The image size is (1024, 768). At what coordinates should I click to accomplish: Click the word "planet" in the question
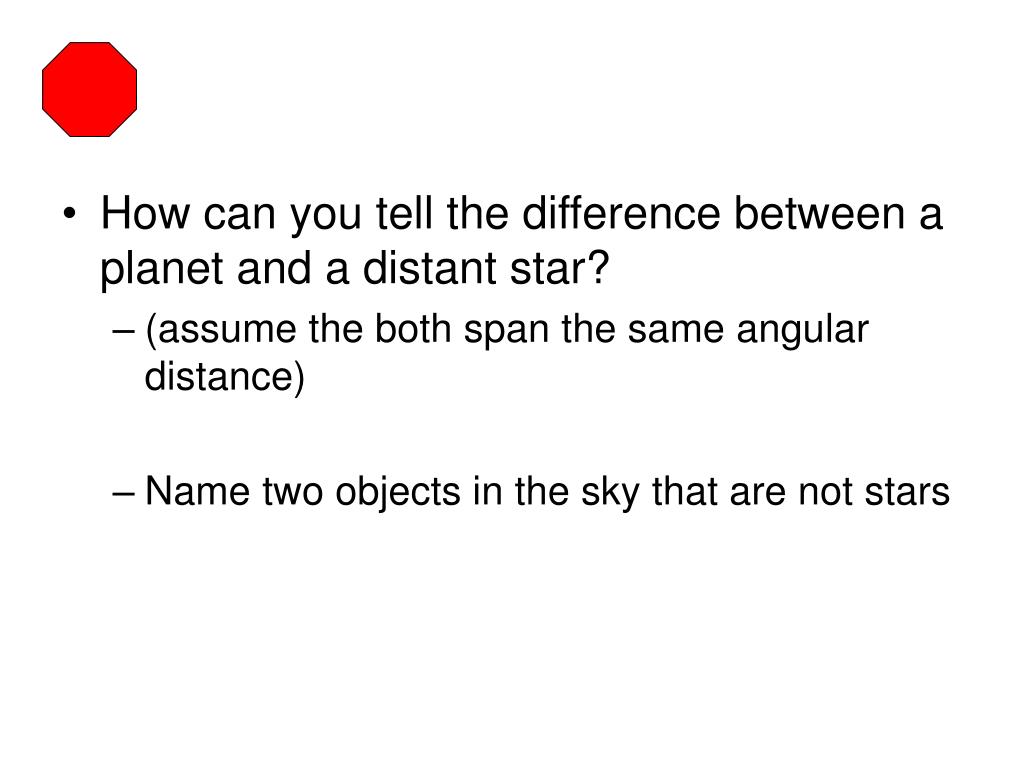[161, 269]
